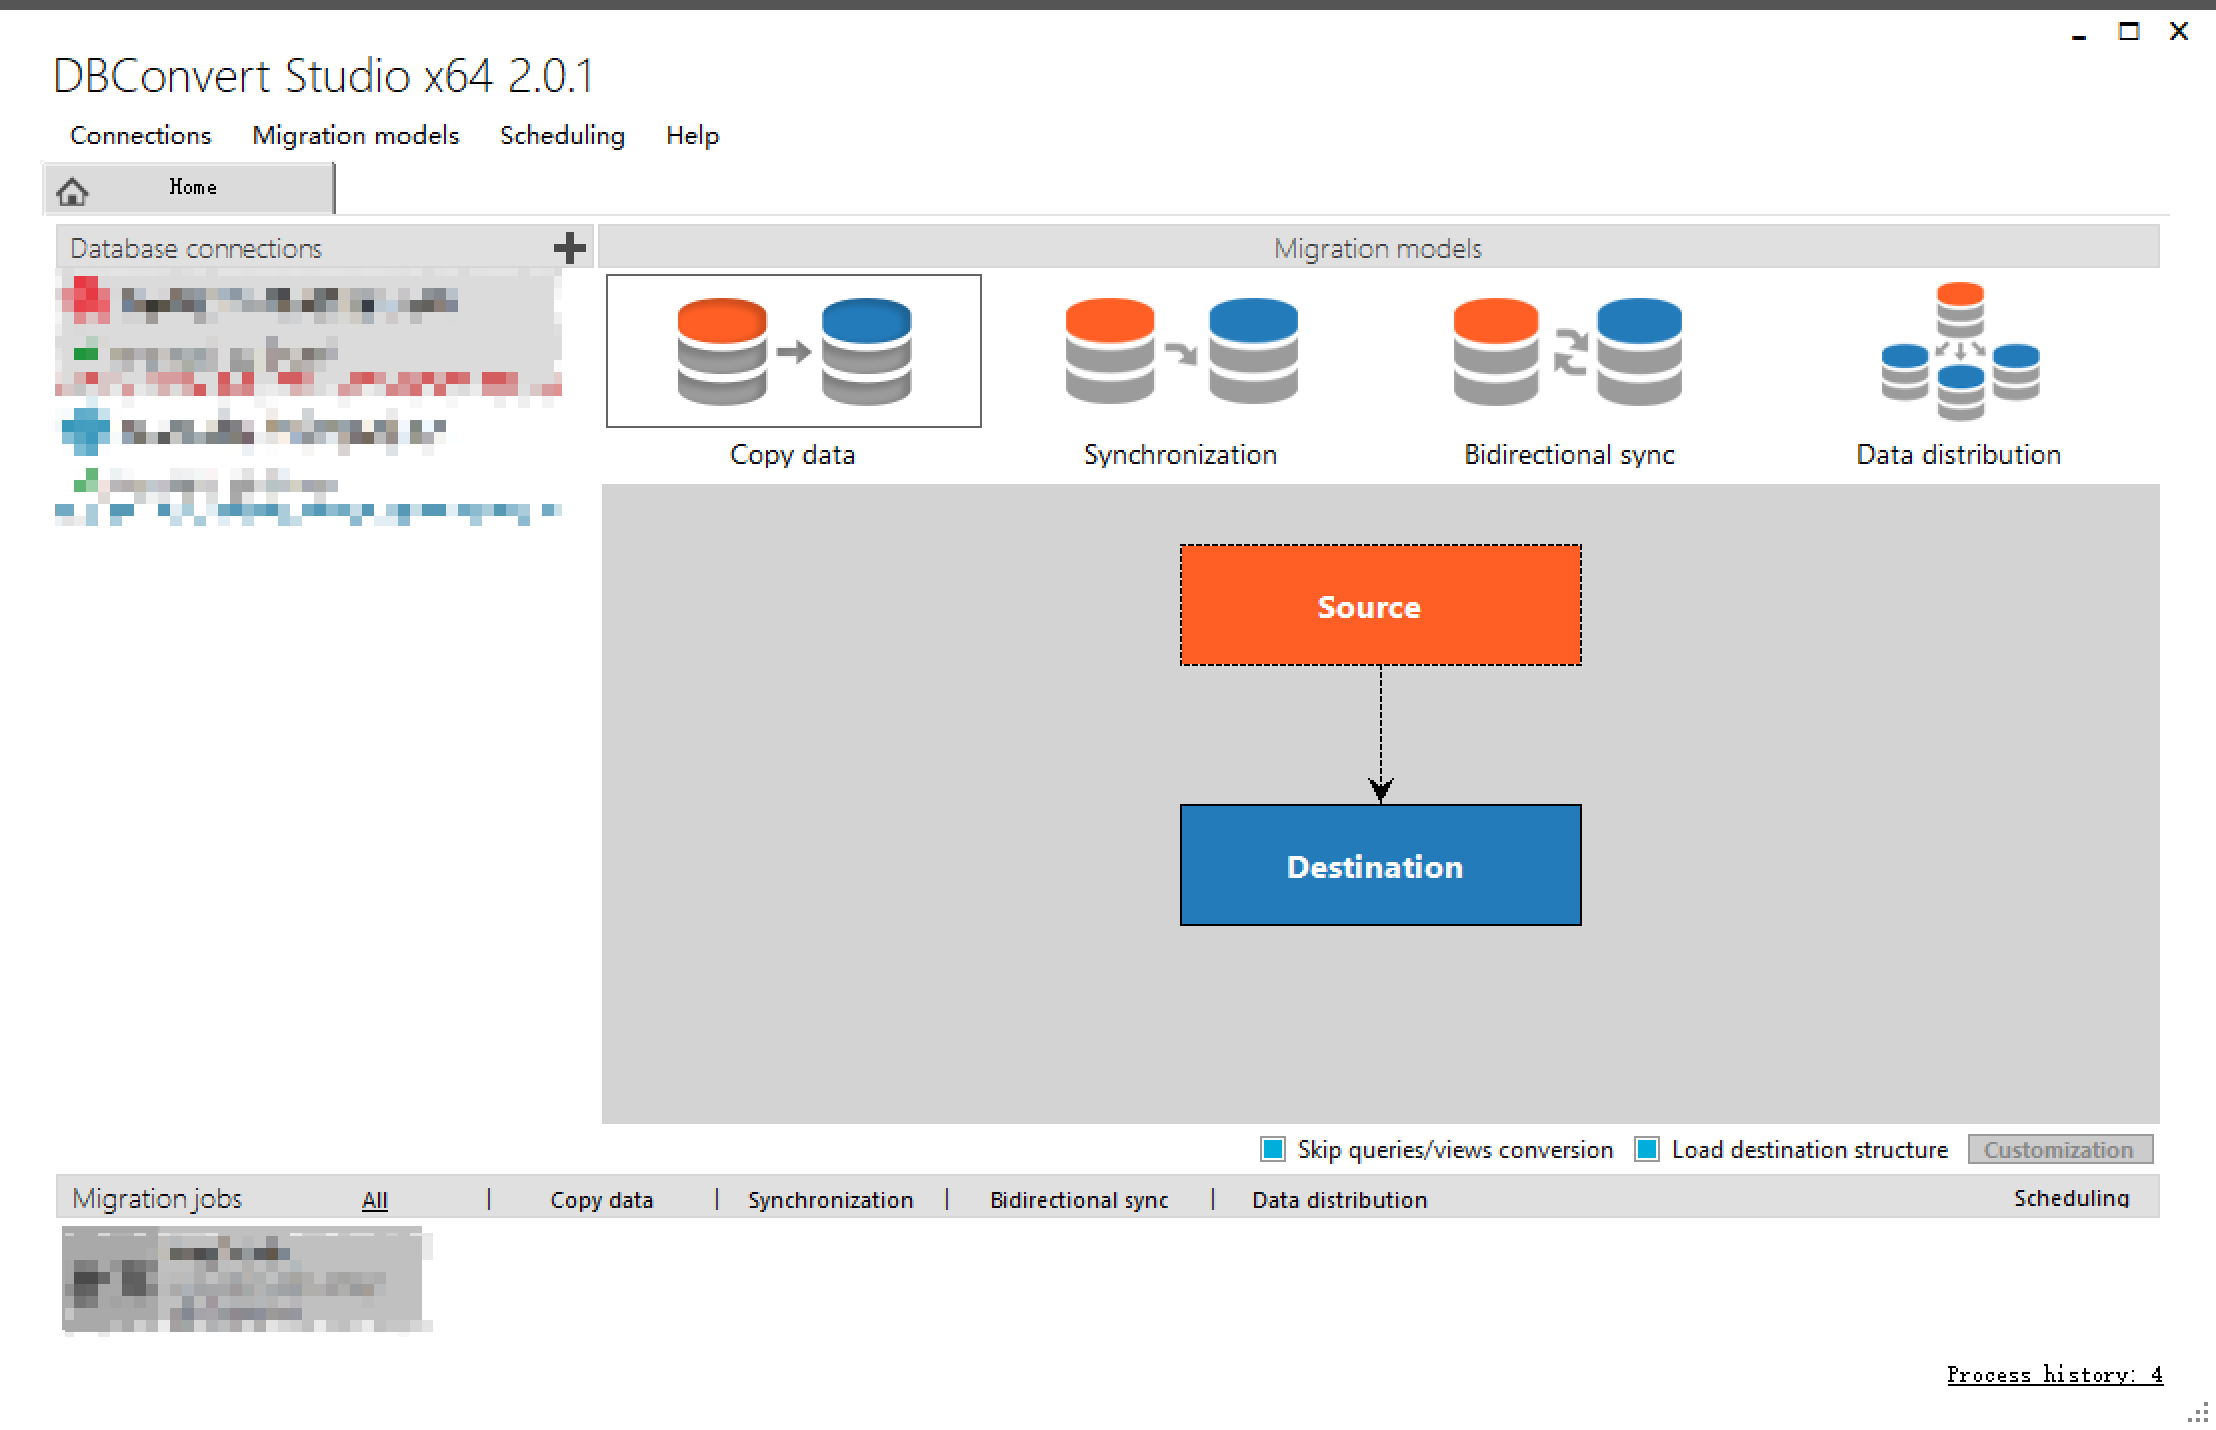Show All migration jobs filter
Image resolution: width=2216 pixels, height=1430 pixels.
(x=375, y=1200)
